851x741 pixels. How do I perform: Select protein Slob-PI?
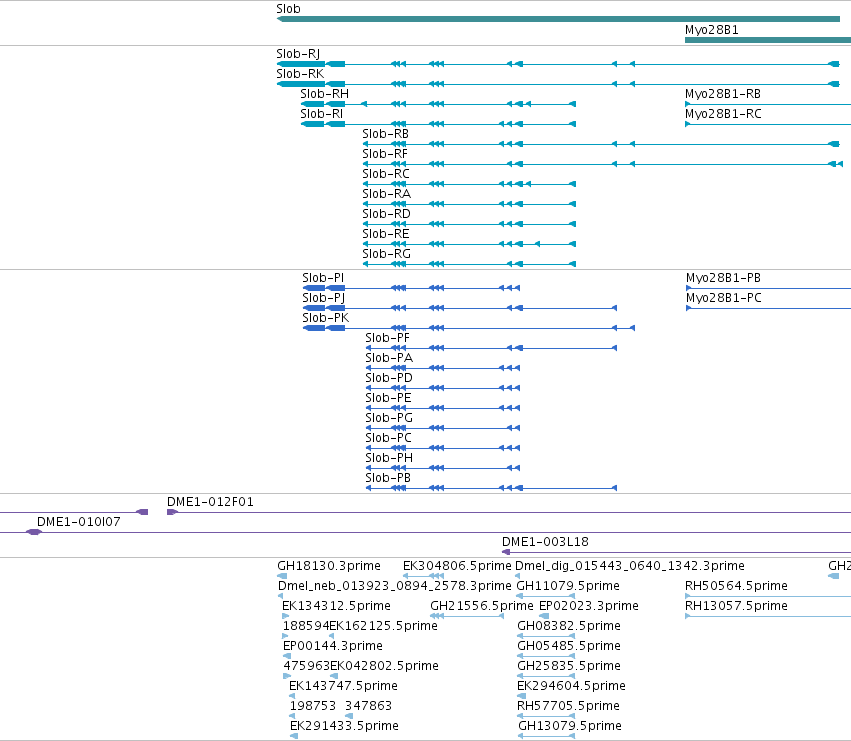pyautogui.click(x=323, y=278)
